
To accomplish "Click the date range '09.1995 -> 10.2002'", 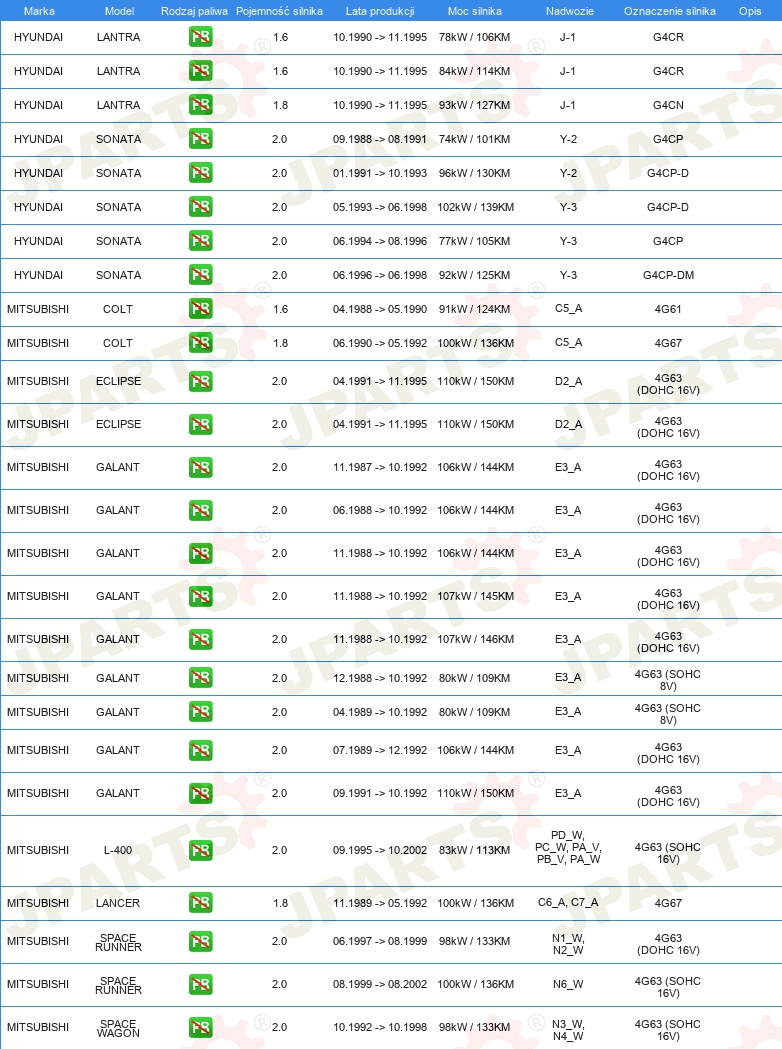I will 380,850.
